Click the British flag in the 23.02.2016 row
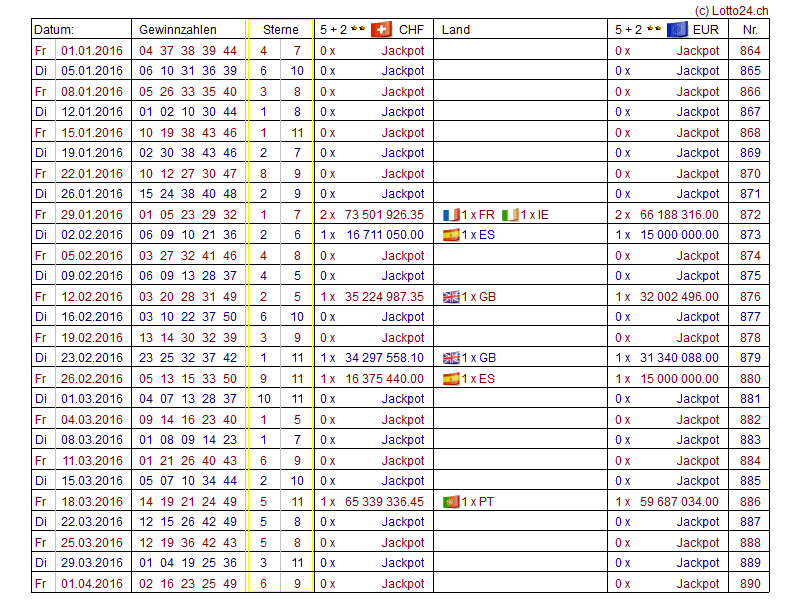This screenshot has width=800, height=600. point(451,358)
